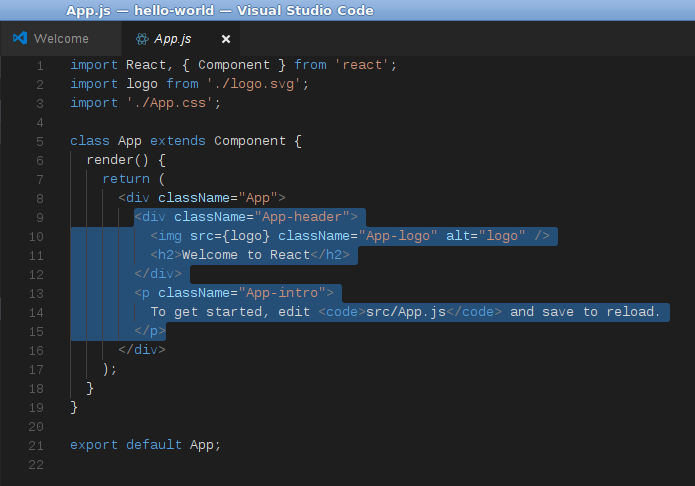Click 'src/App.js' text on line 14
The image size is (695, 486).
(x=406, y=312)
